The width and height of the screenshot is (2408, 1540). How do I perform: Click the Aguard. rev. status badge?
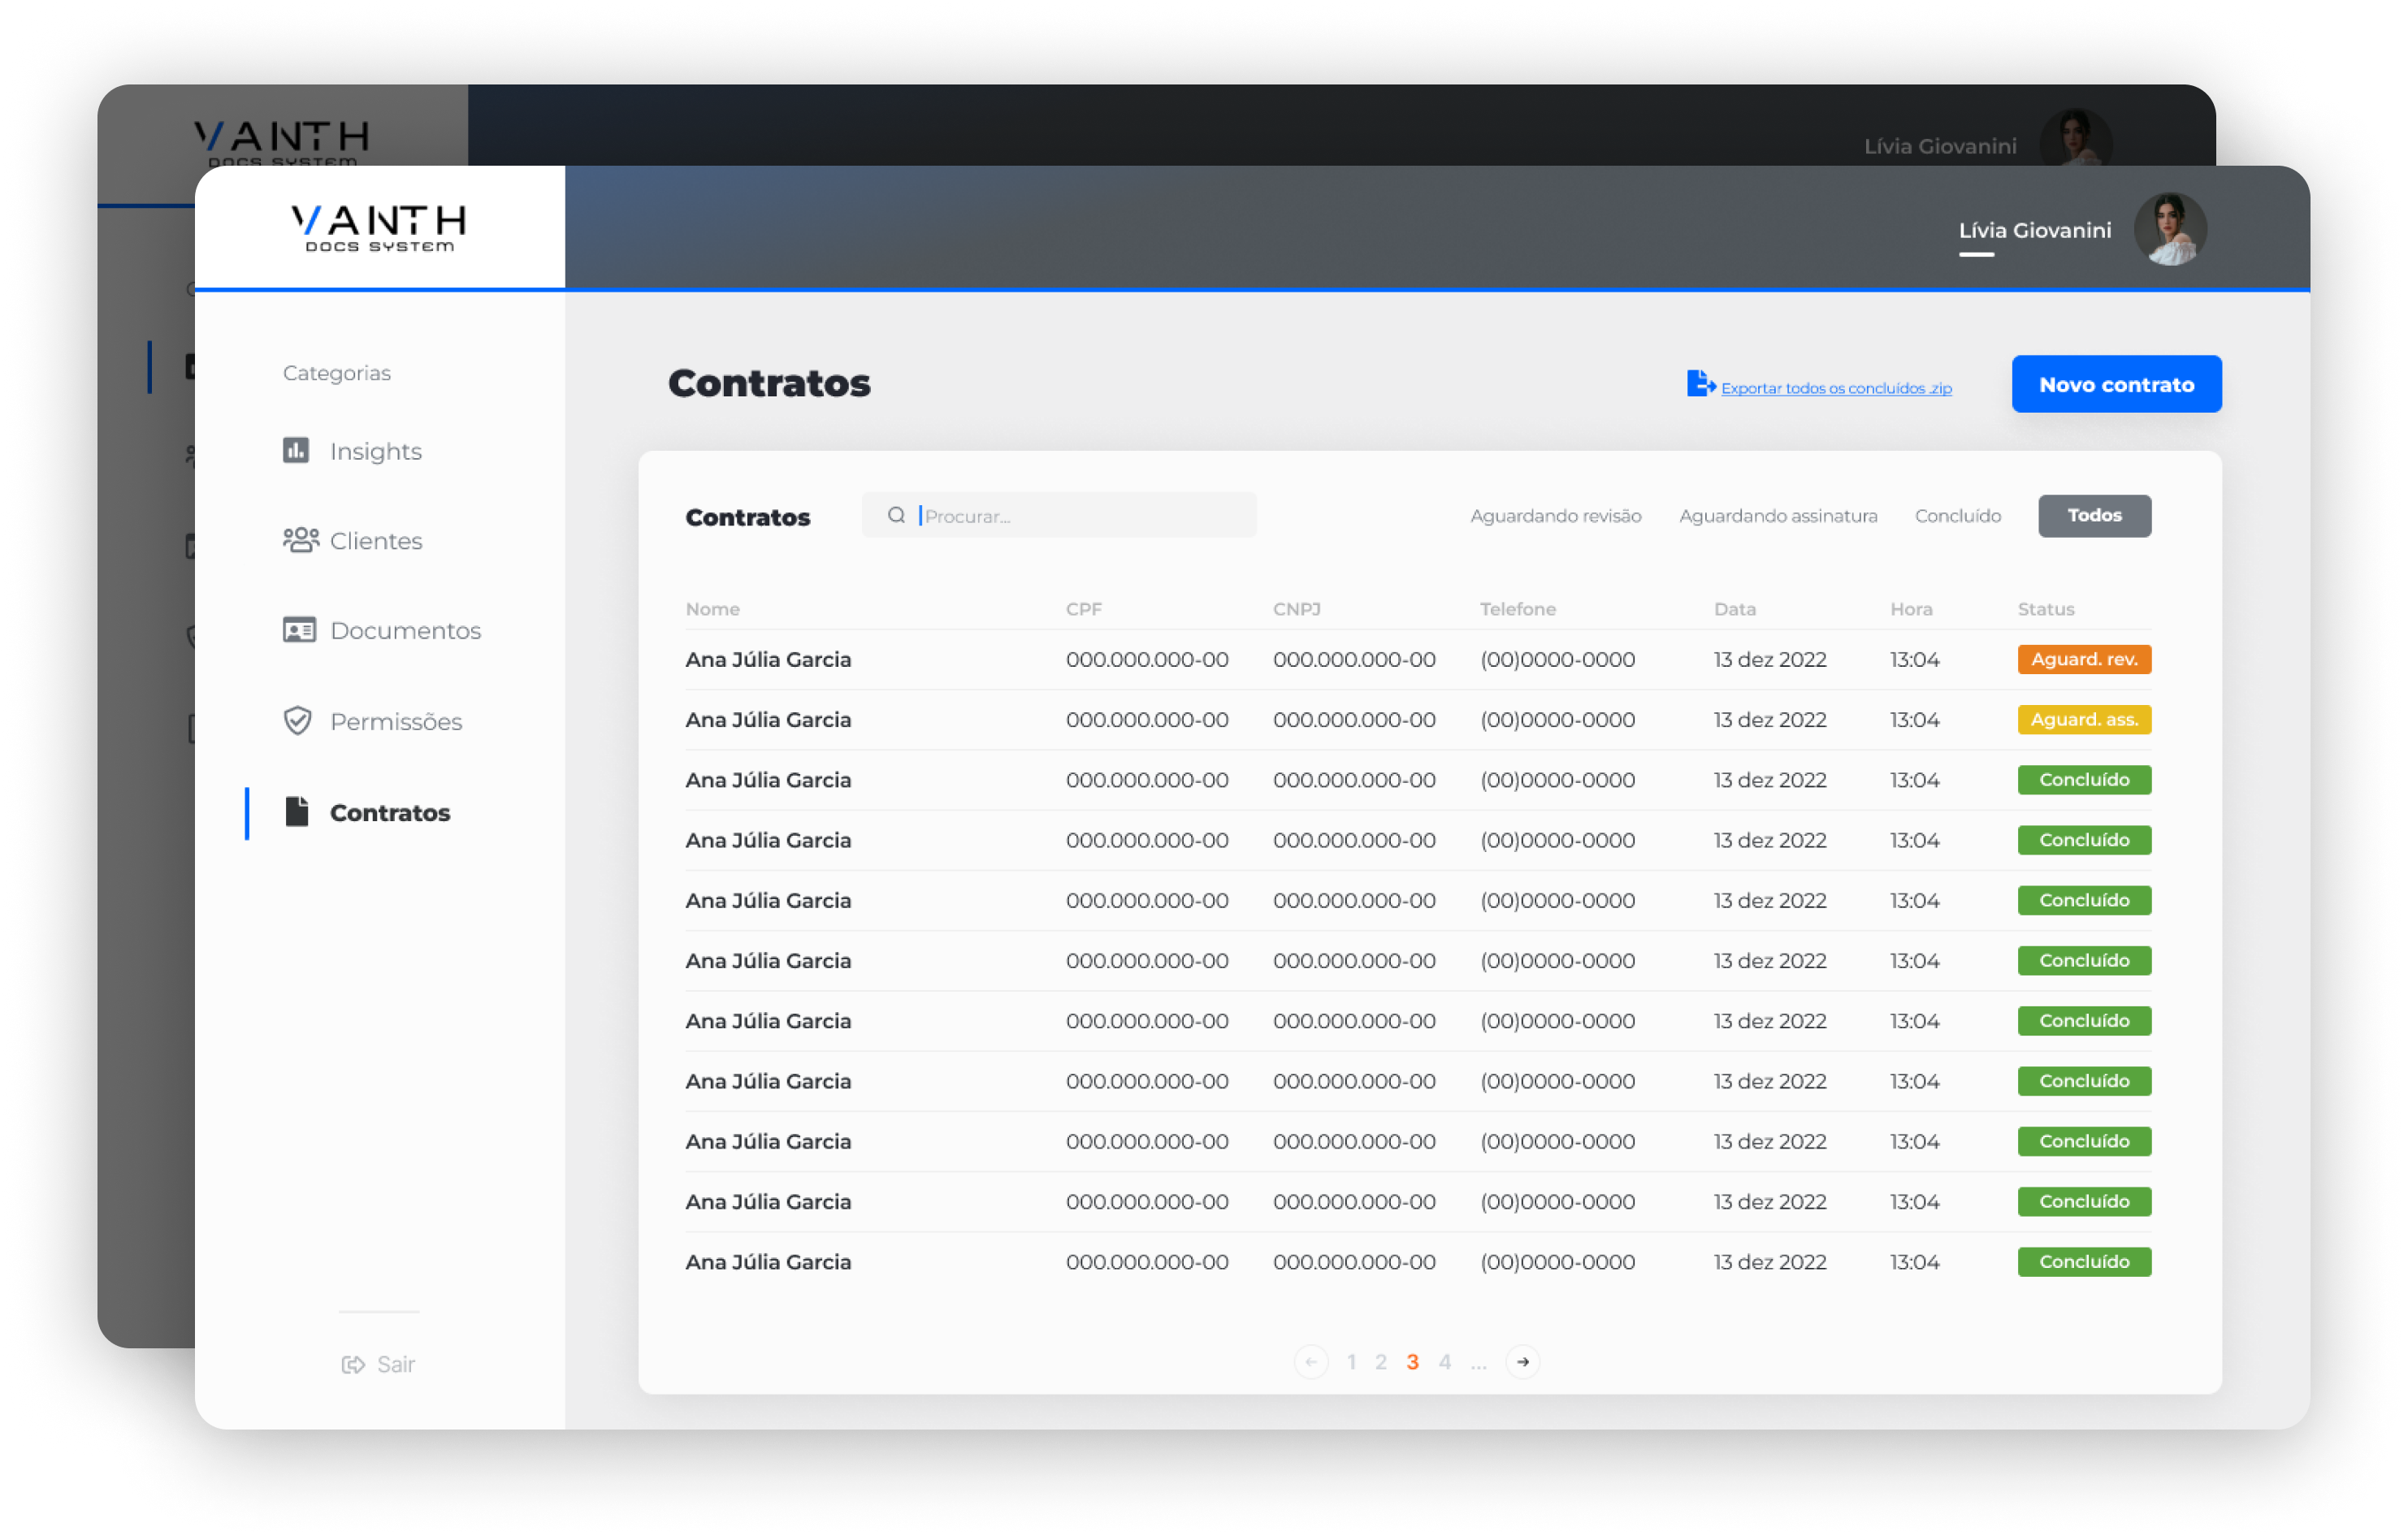click(2084, 659)
